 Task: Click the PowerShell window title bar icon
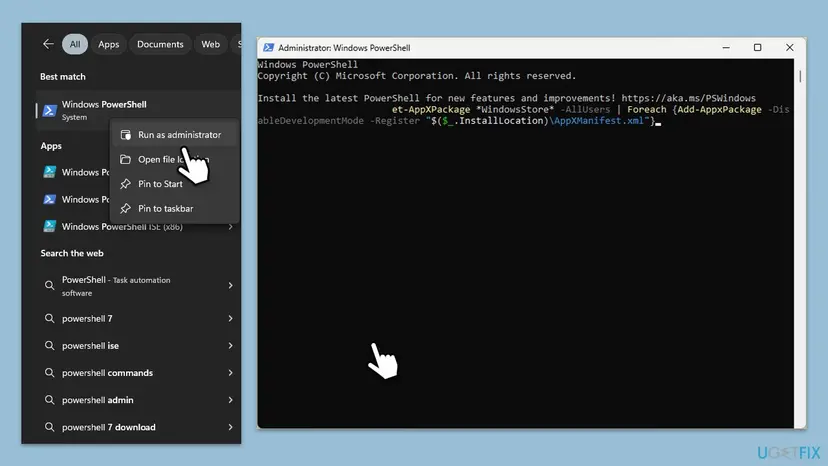click(268, 48)
